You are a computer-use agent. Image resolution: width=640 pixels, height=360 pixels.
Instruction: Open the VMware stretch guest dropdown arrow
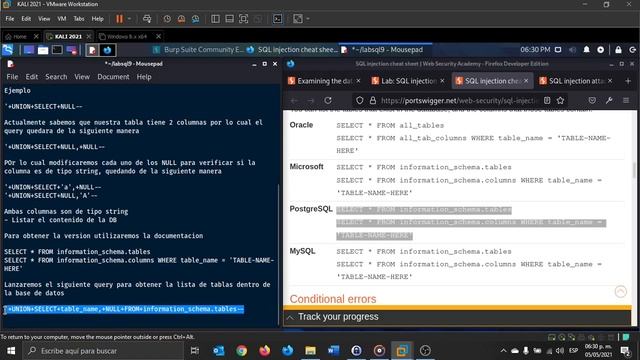coord(308,19)
